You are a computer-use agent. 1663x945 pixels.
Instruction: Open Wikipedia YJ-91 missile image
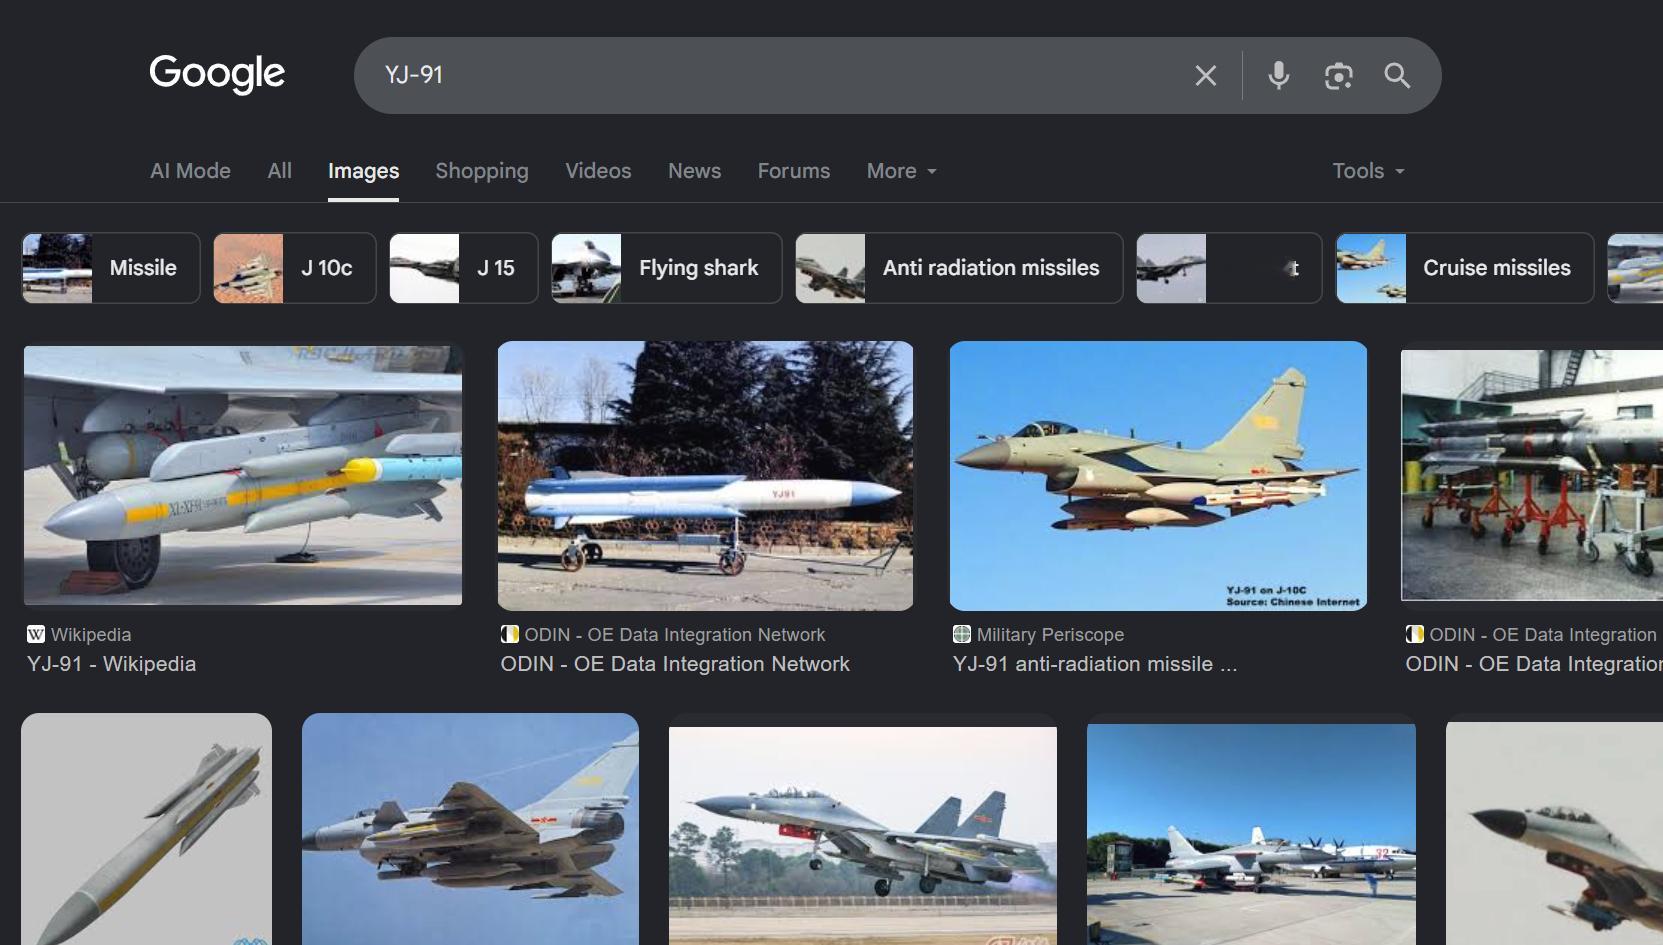point(243,475)
